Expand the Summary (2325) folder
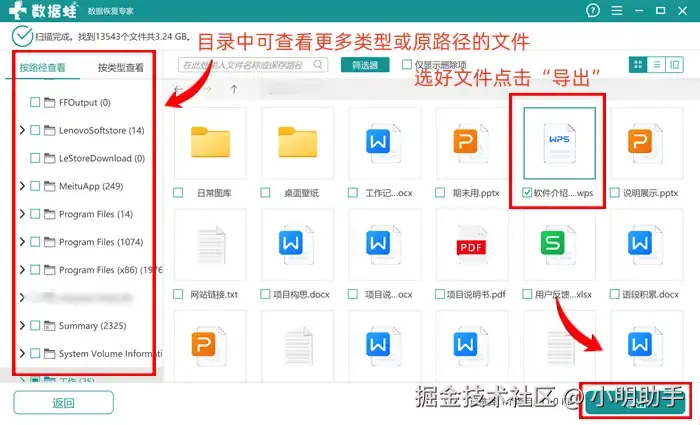 22,326
